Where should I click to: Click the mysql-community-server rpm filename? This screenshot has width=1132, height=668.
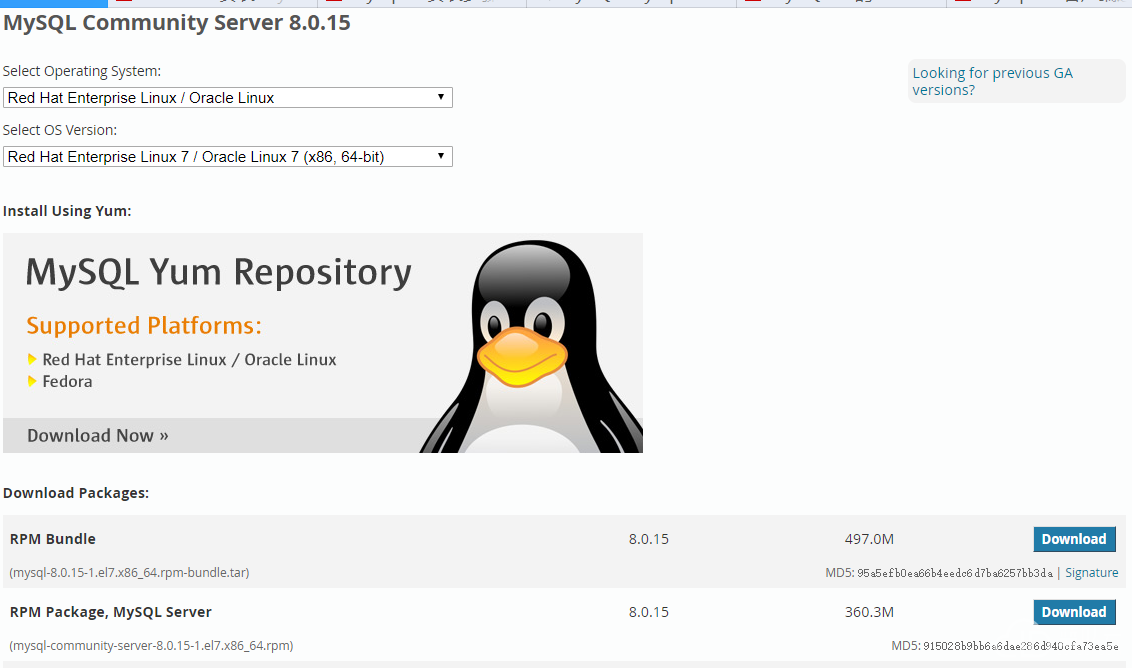coord(151,646)
